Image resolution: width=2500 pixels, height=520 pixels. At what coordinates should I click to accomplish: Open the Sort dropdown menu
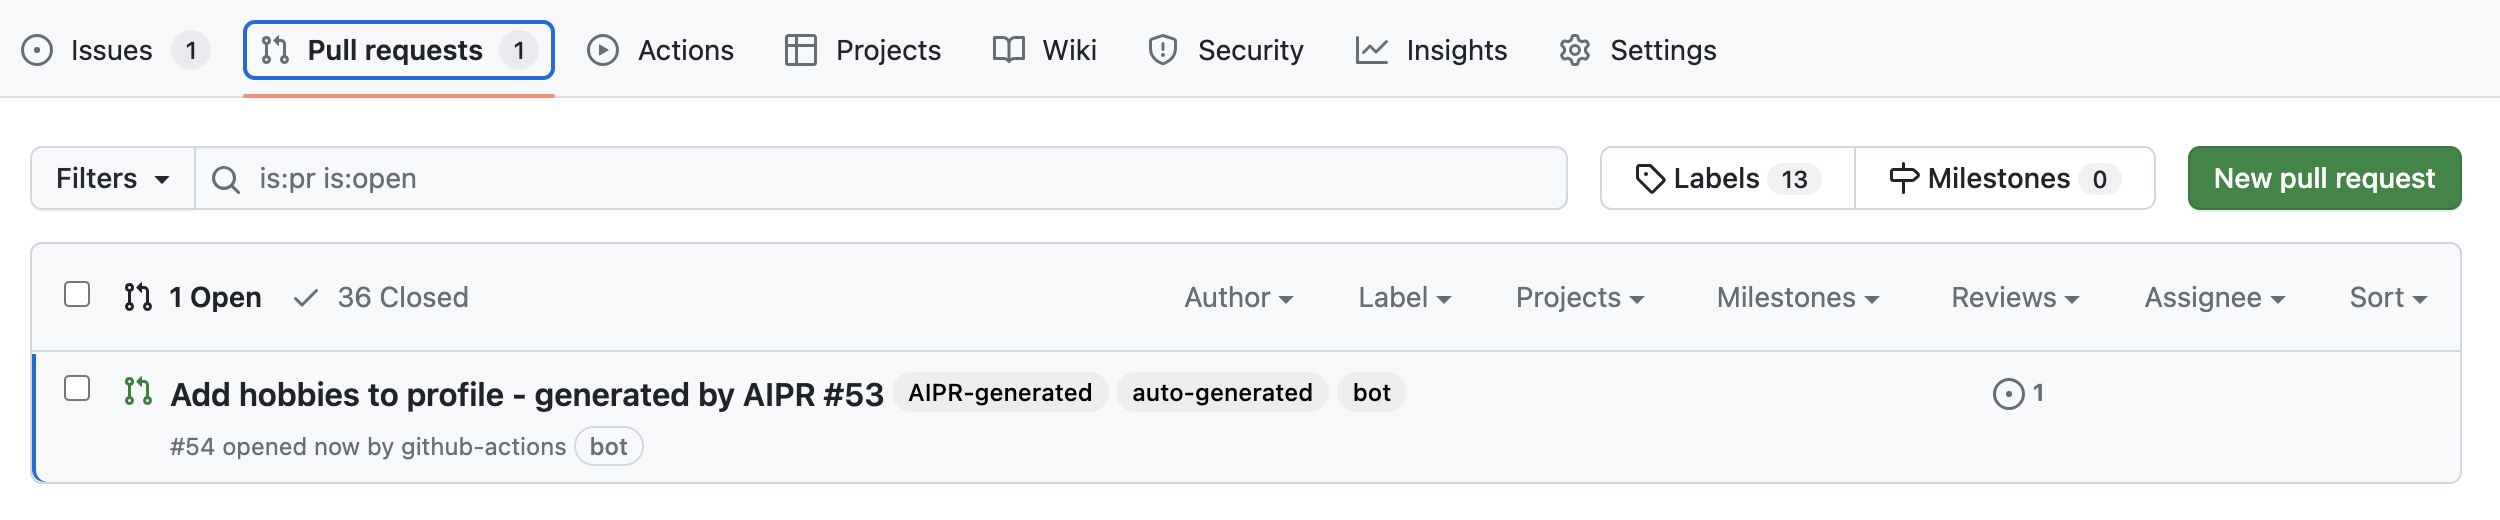coord(2387,298)
